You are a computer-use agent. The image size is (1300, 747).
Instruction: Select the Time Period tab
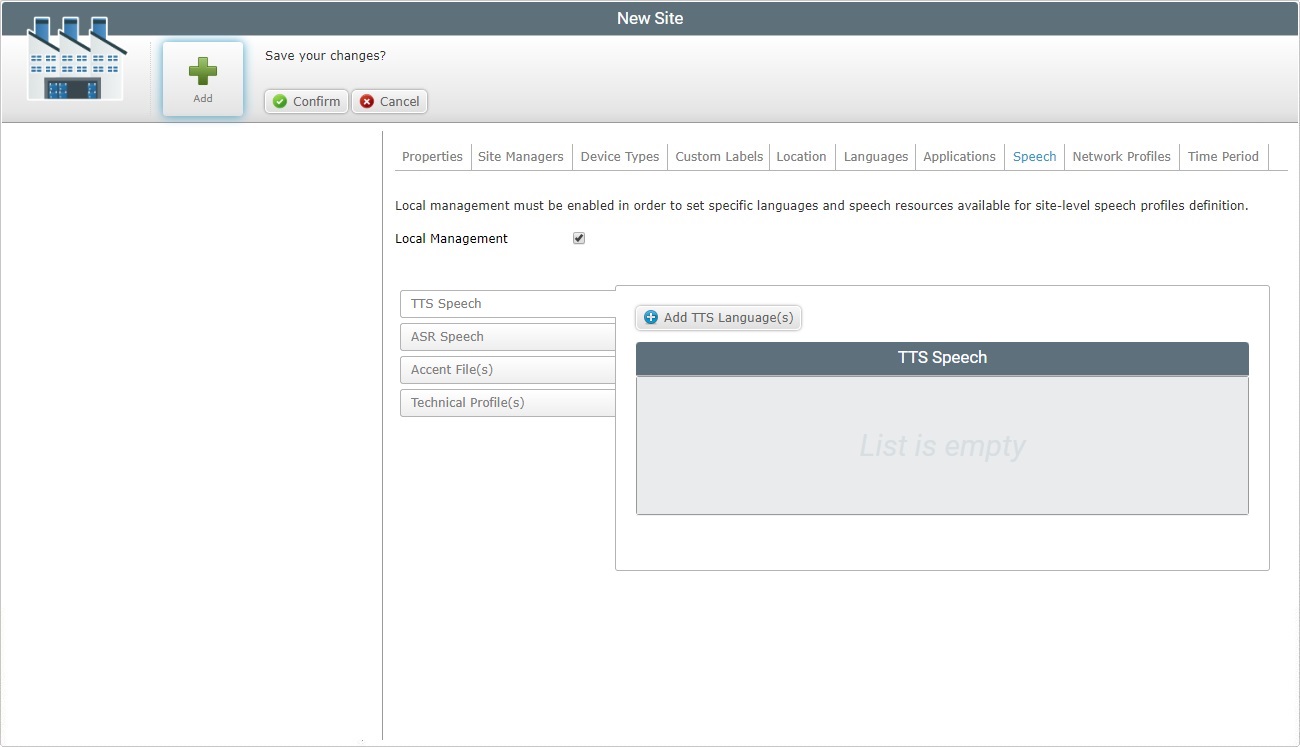1222,156
